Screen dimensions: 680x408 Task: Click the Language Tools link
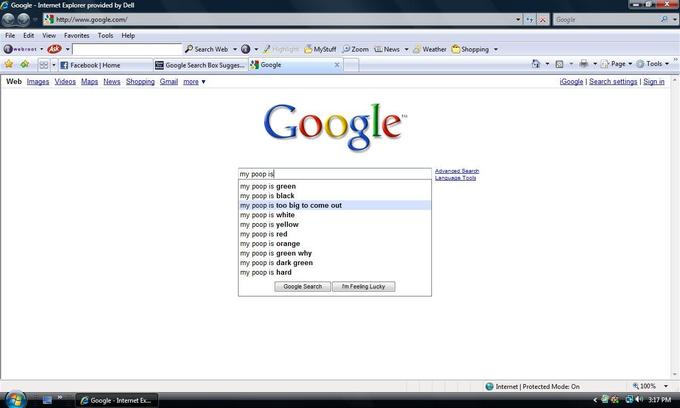[455, 178]
